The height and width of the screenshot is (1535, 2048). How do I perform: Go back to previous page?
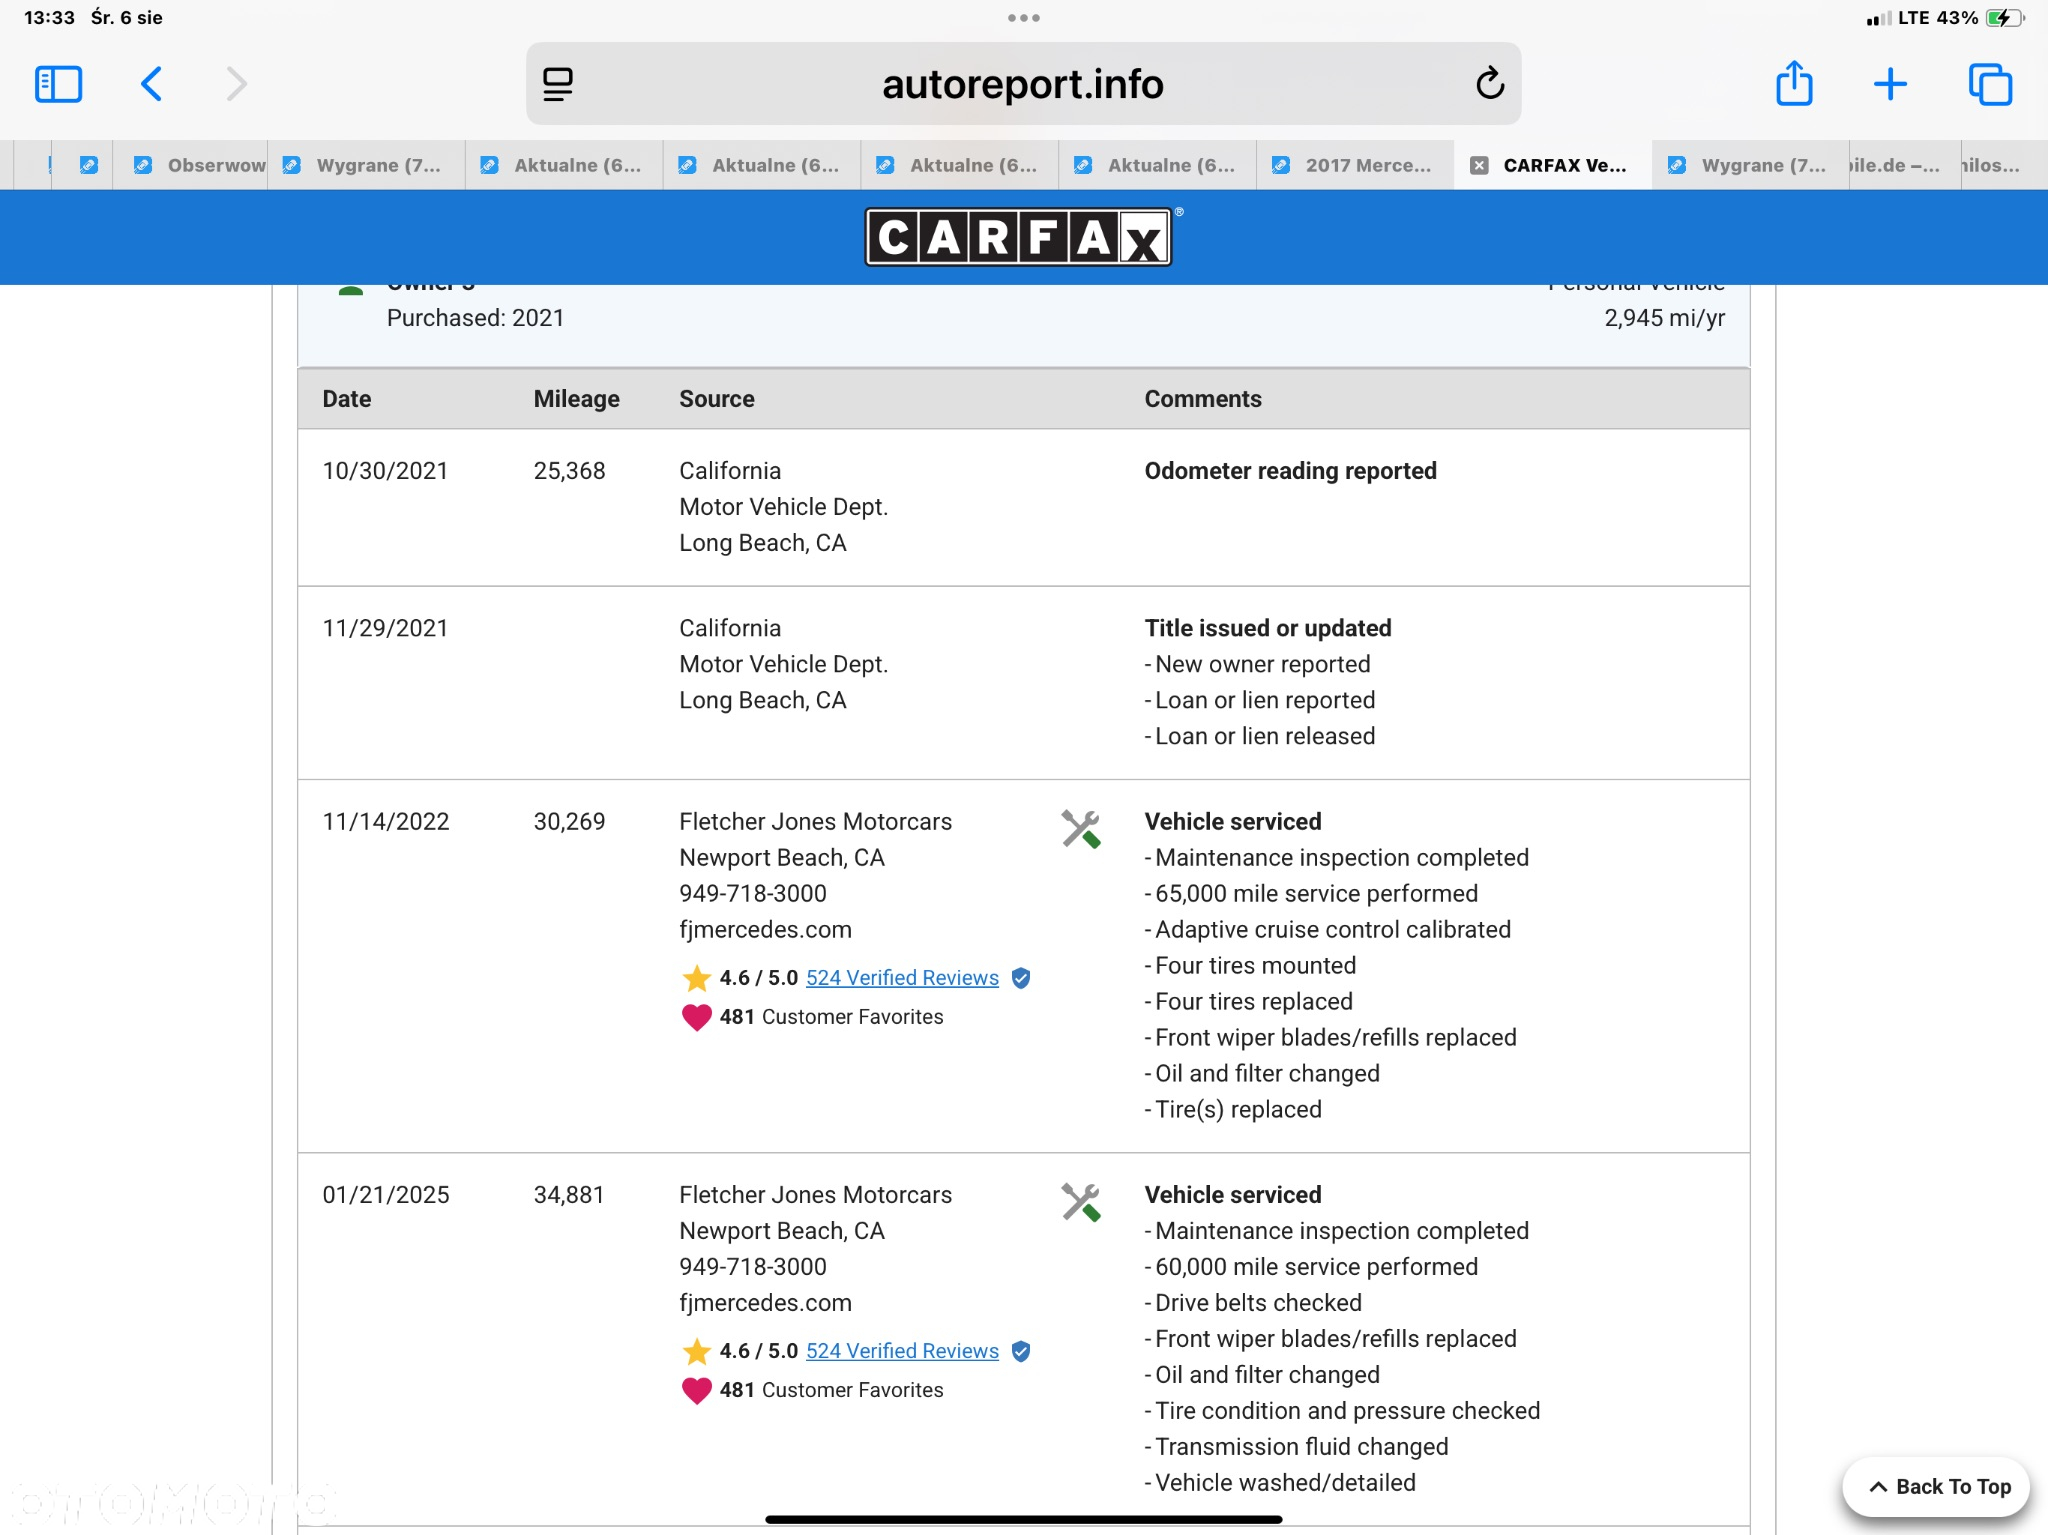pos(151,84)
